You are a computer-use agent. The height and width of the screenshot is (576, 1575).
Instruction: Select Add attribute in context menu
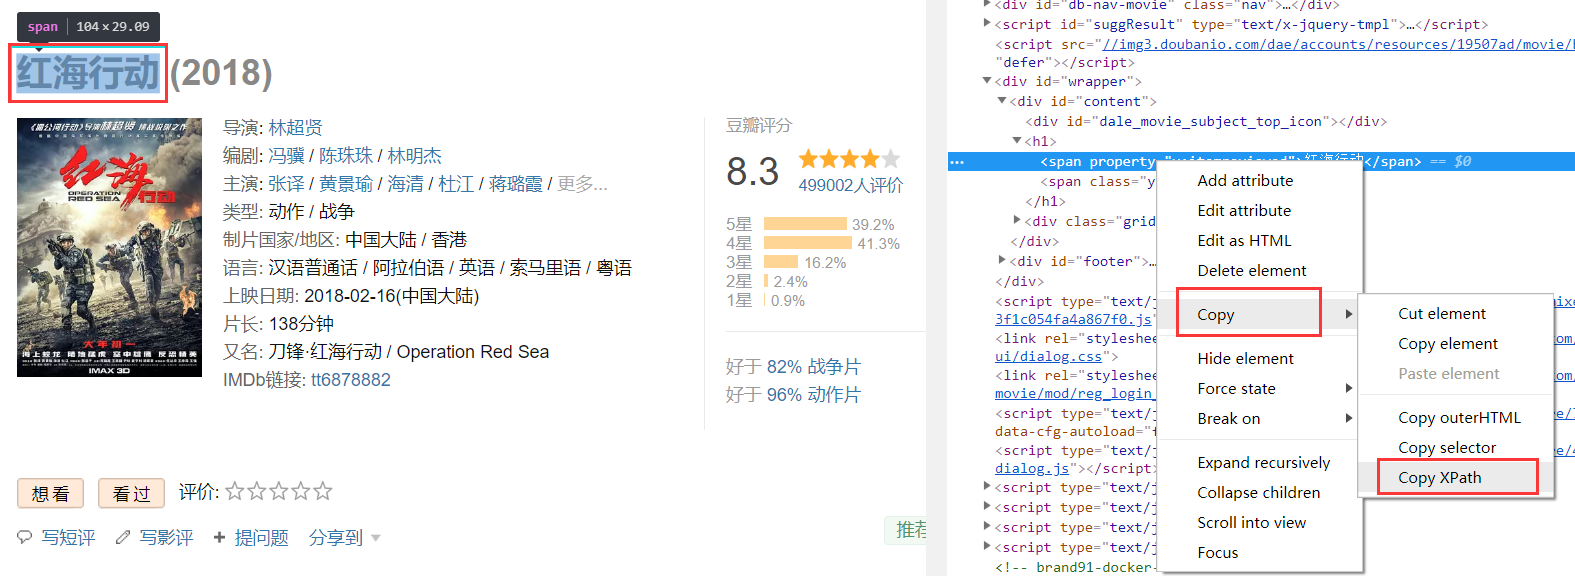pos(1245,180)
